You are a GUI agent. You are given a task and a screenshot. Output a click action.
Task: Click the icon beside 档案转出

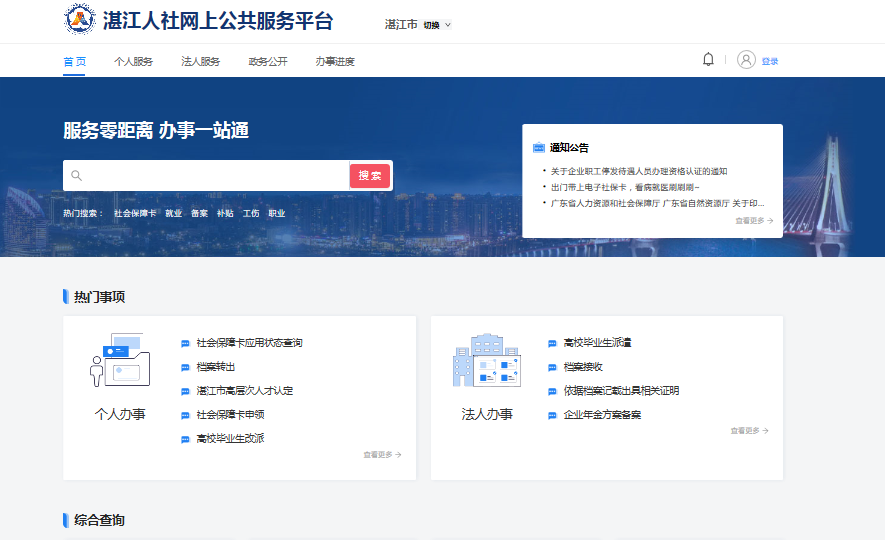point(185,367)
